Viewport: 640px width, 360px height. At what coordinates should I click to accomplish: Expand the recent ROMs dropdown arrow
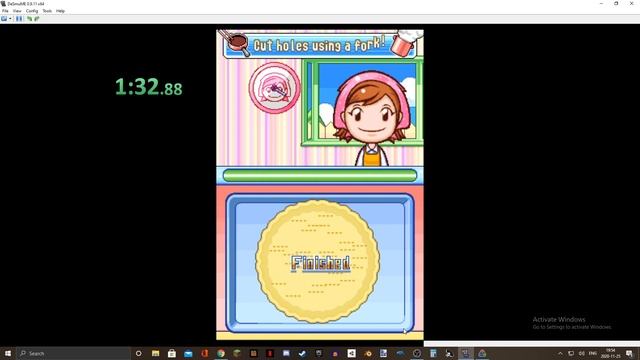pyautogui.click(x=10, y=19)
